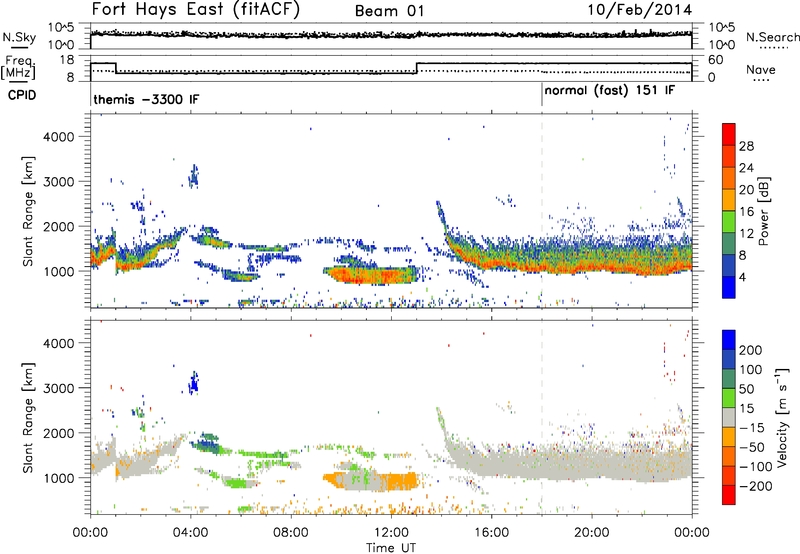The height and width of the screenshot is (554, 800).
Task: Click the '16' tick on Power scale
Action: coord(746,212)
